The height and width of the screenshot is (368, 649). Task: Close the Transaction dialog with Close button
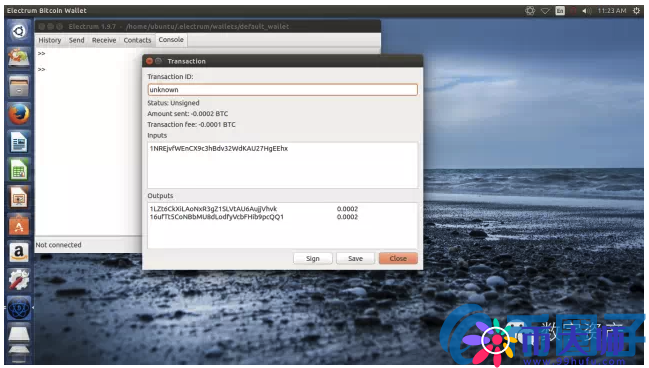[x=398, y=258]
